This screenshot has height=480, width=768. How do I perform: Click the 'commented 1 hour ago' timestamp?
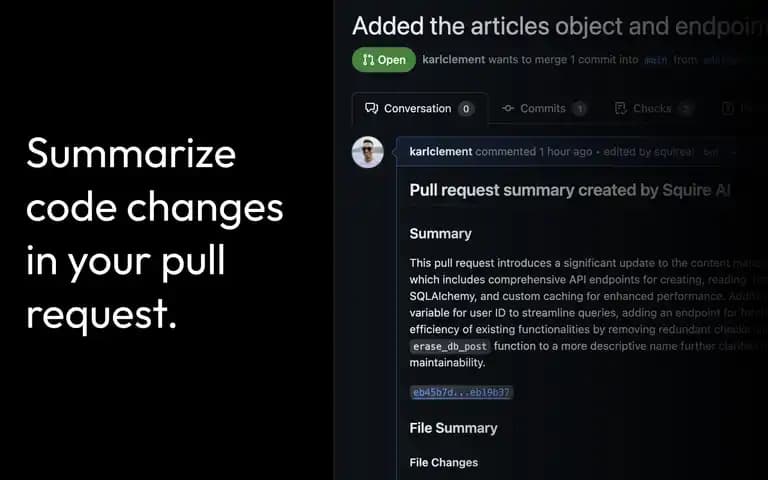pos(533,152)
